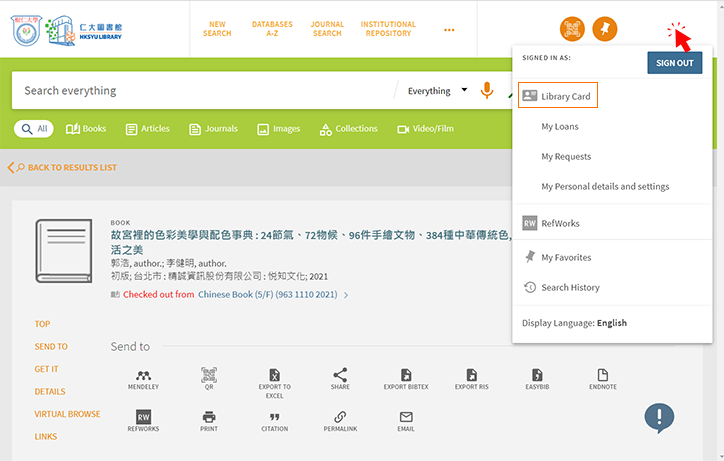Start voice search with microphone icon
Viewport: 724px width, 461px height.
[x=487, y=91]
